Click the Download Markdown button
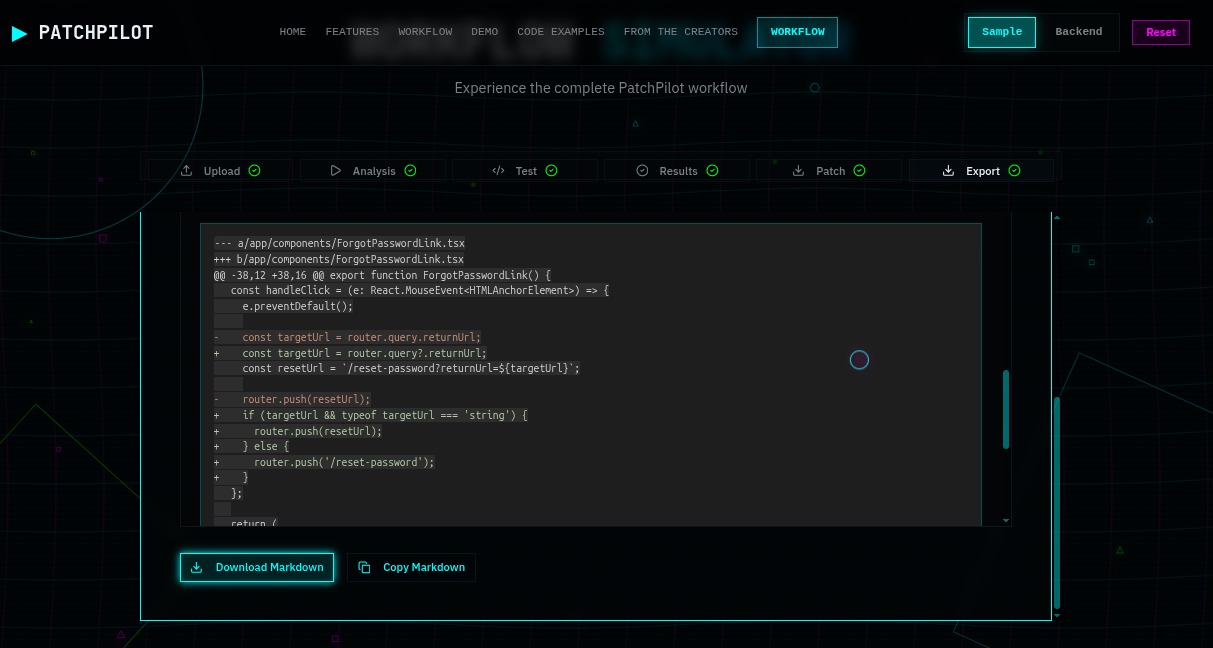The image size is (1213, 648). click(257, 567)
